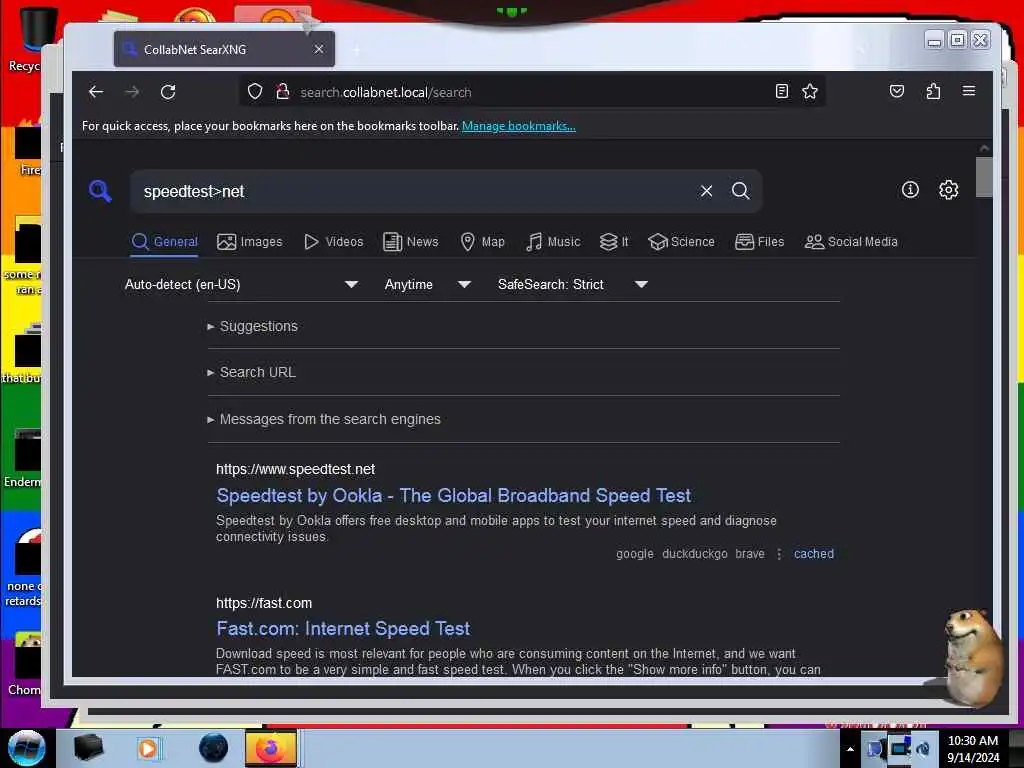Click the cached link for Speedtest
The height and width of the screenshot is (768, 1024).
[814, 554]
